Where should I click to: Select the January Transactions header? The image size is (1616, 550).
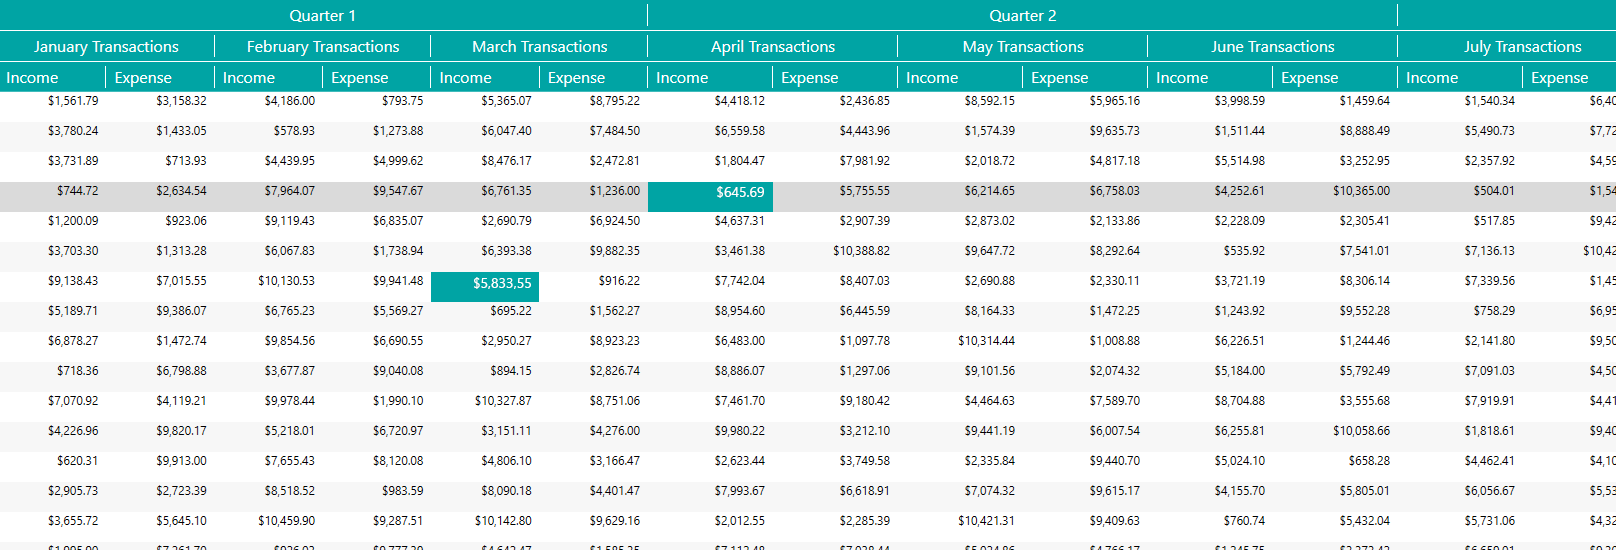point(106,47)
